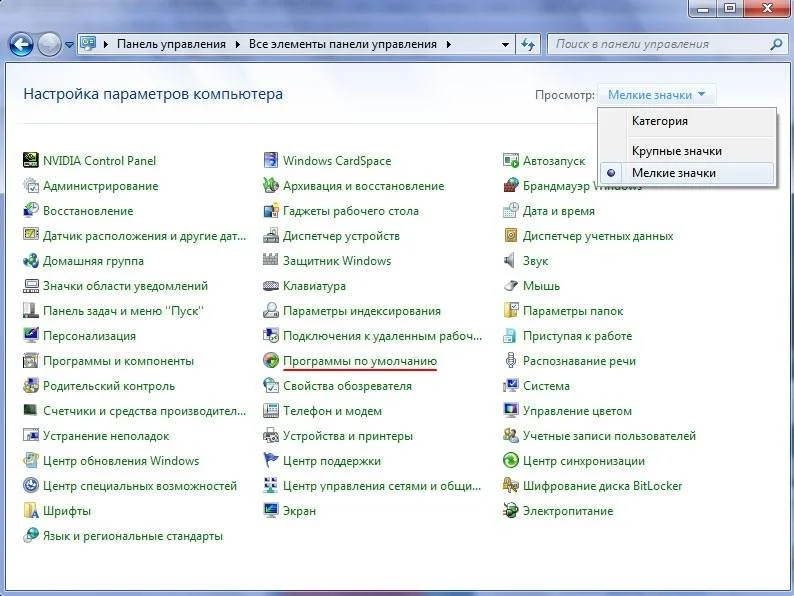
Task: Expand the arrow before Панель управления breadcrumb
Action: tap(105, 45)
